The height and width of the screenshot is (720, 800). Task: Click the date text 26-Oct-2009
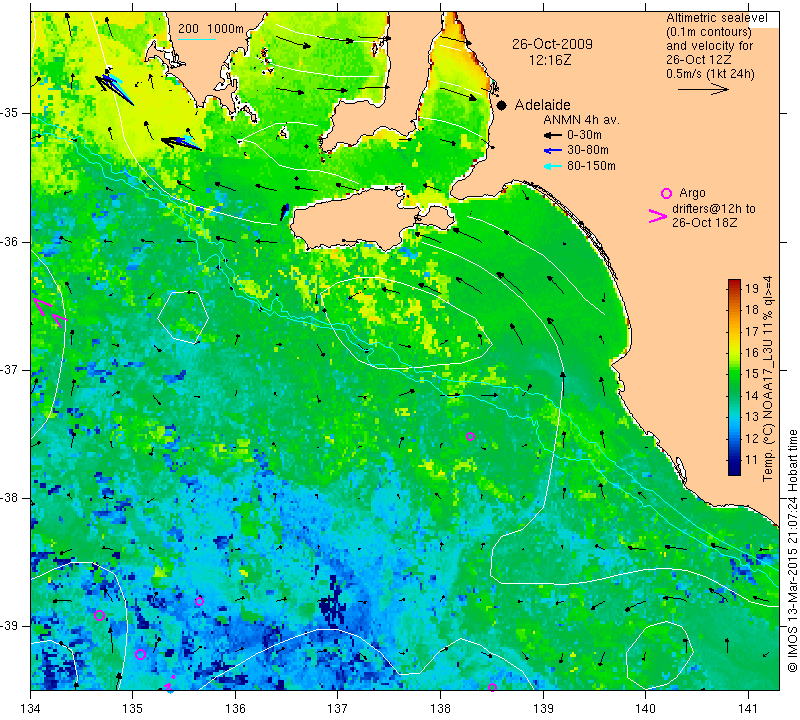(552, 44)
